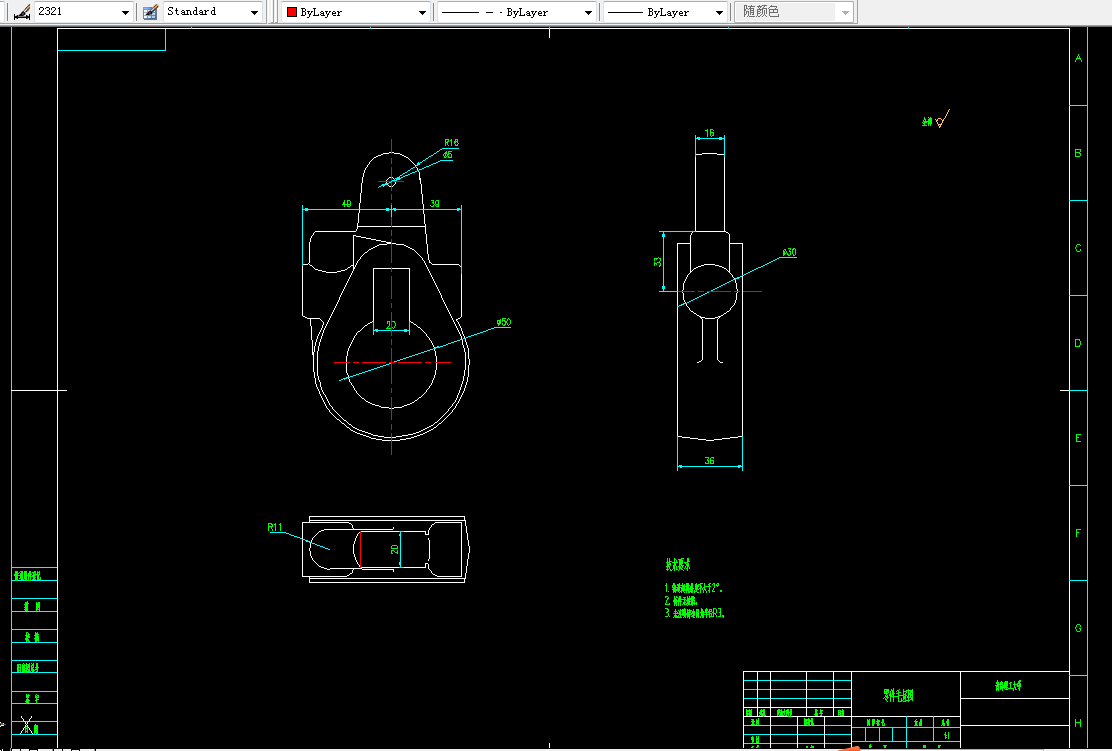The image size is (1112, 751).
Task: Select the ø50 diameter dimension text
Action: [504, 322]
